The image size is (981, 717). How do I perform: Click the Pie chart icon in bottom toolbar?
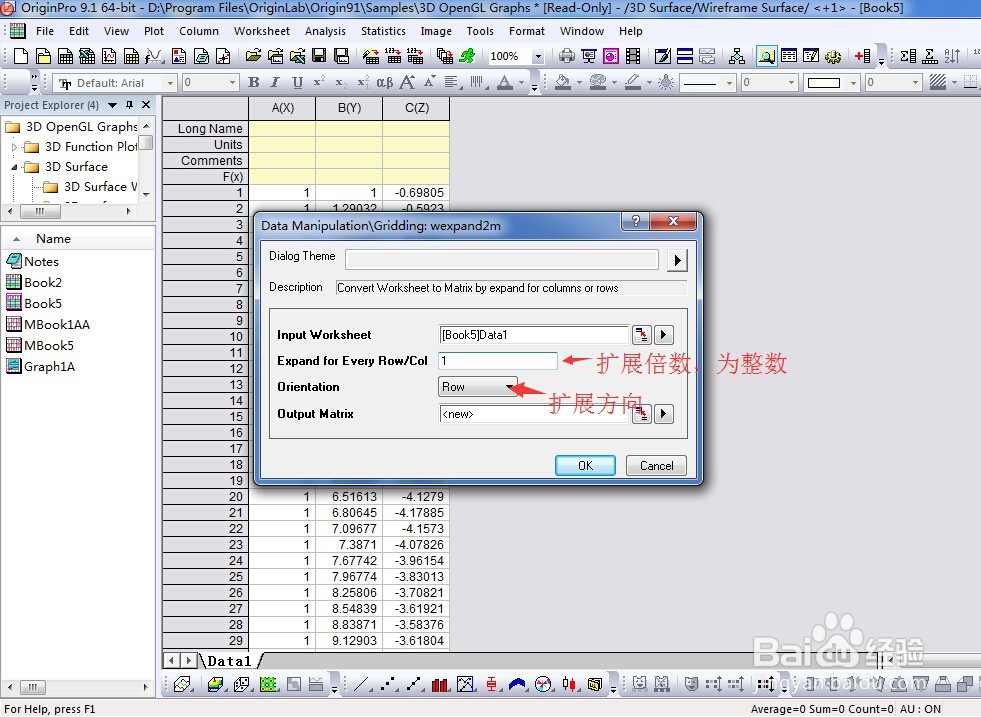[543, 684]
